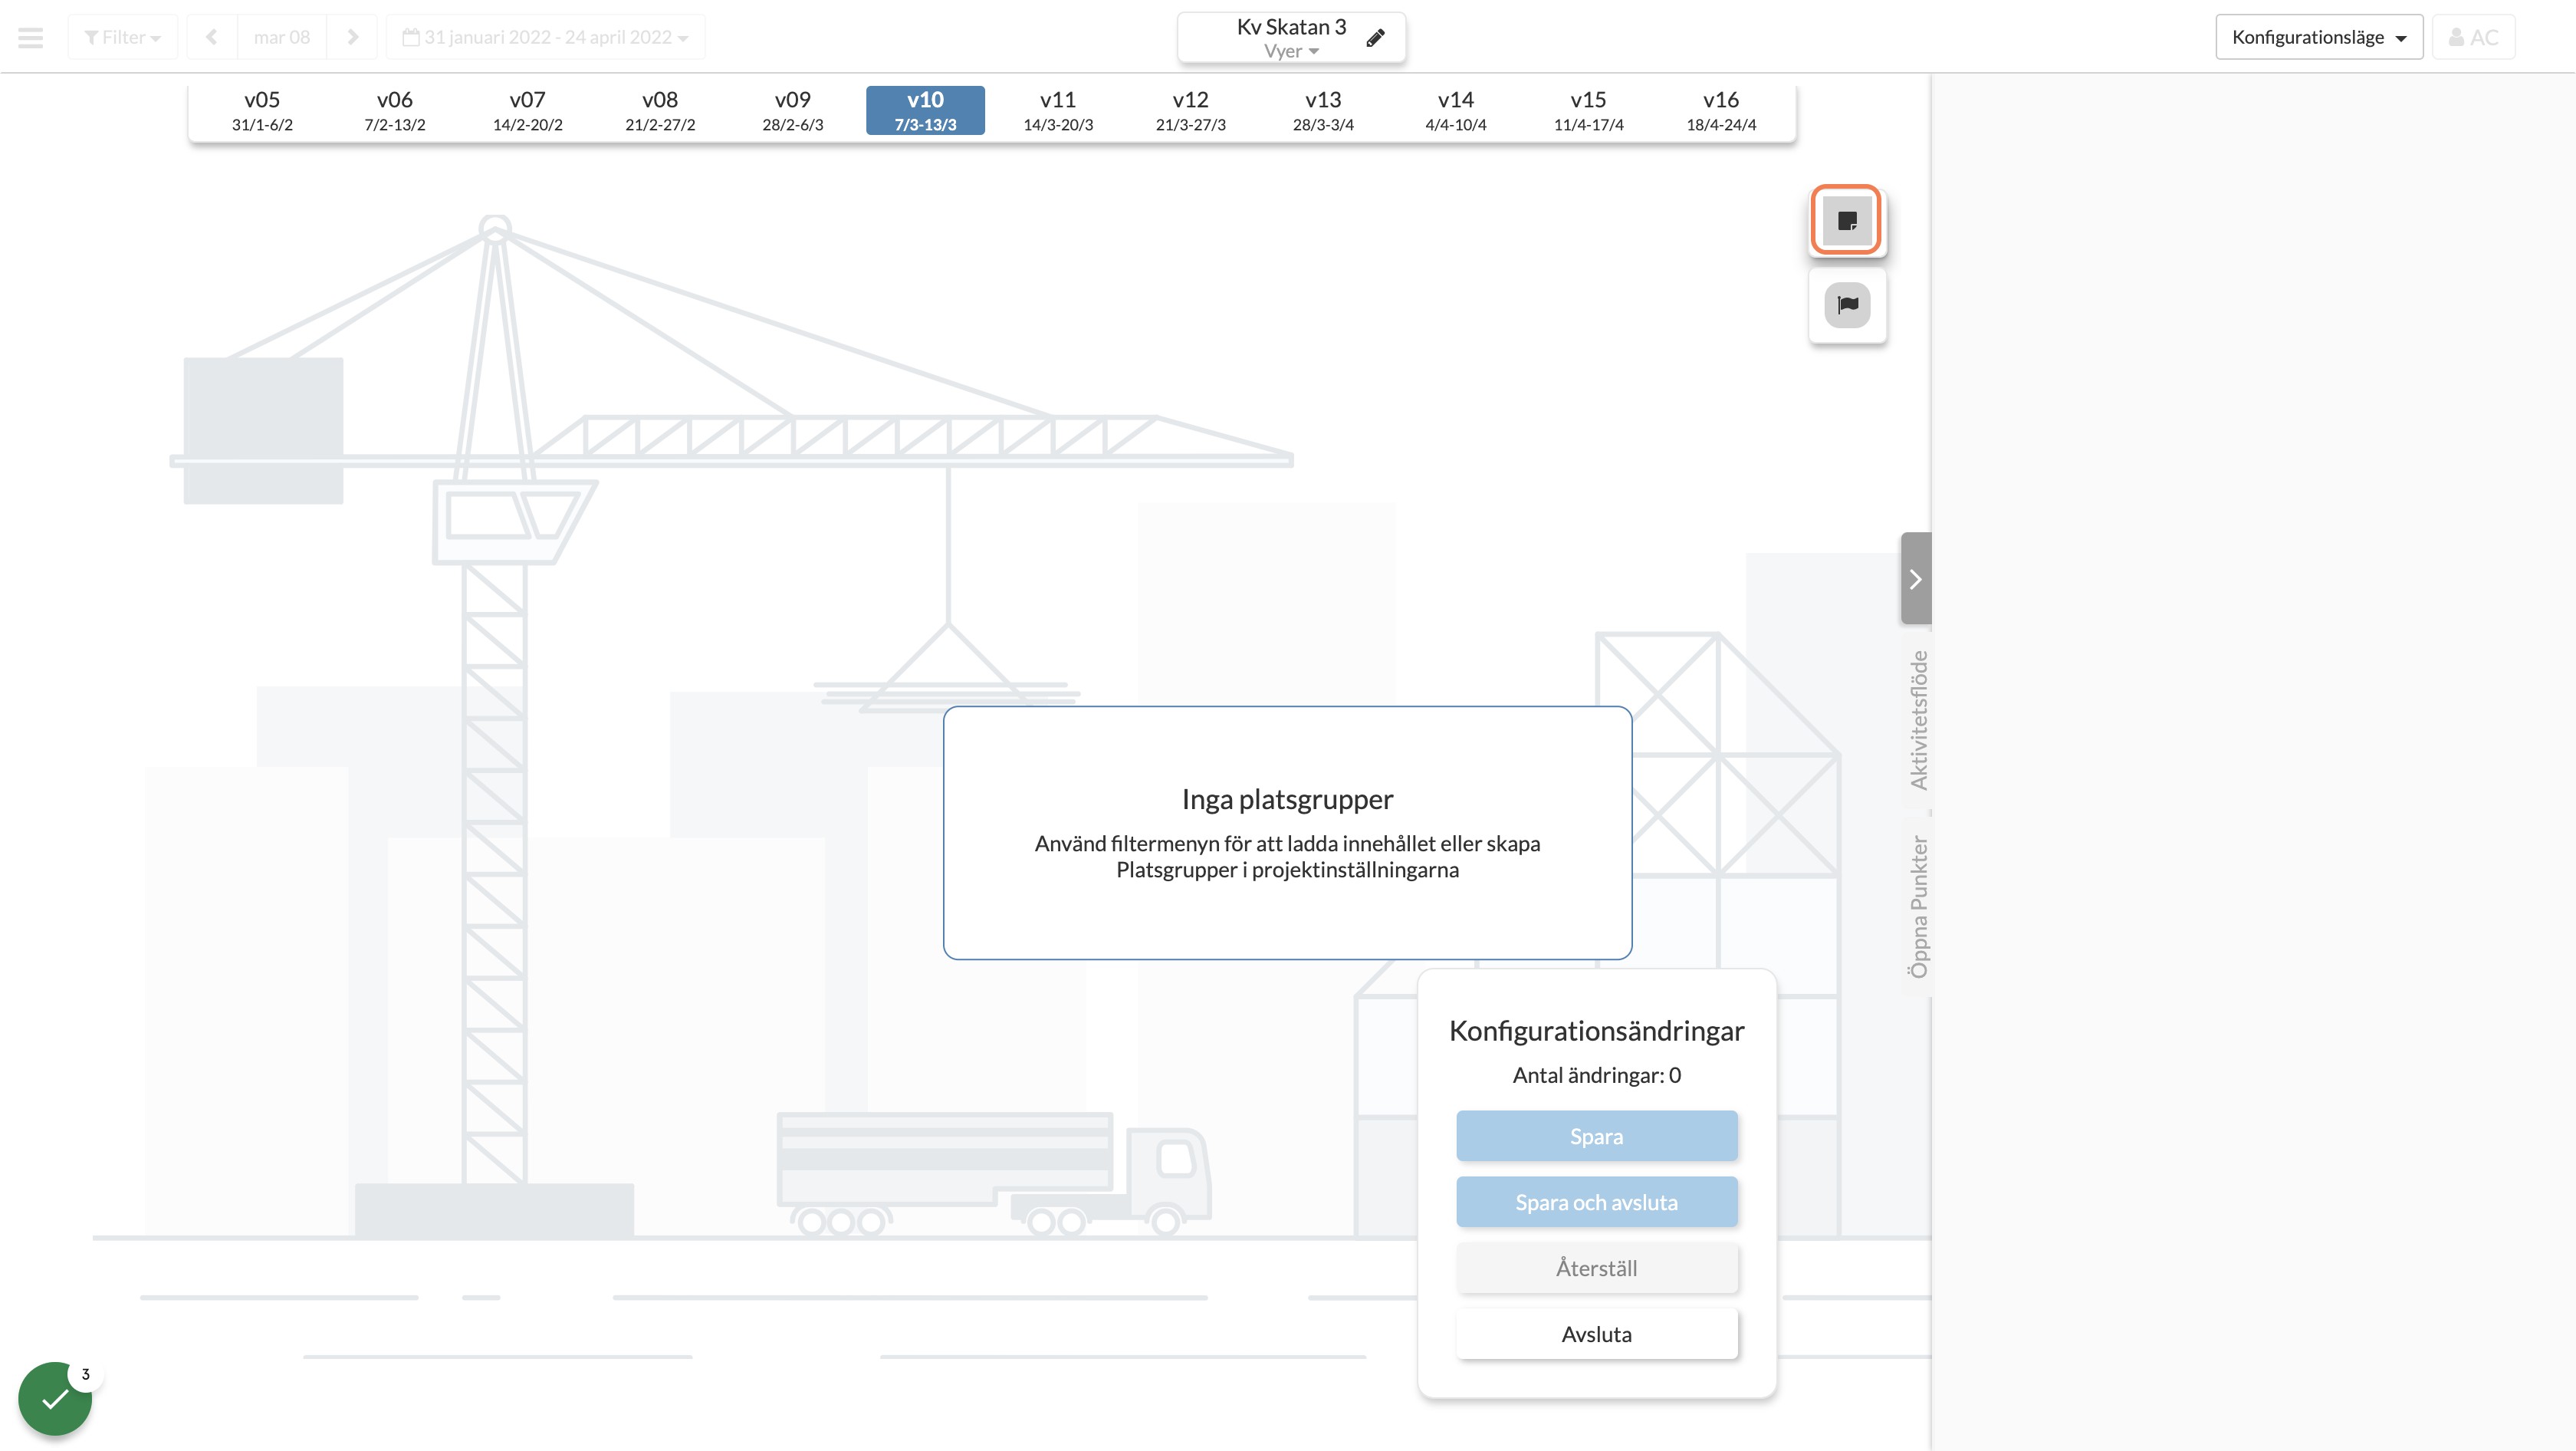
Task: Click the Spara button
Action: coord(1597,1136)
